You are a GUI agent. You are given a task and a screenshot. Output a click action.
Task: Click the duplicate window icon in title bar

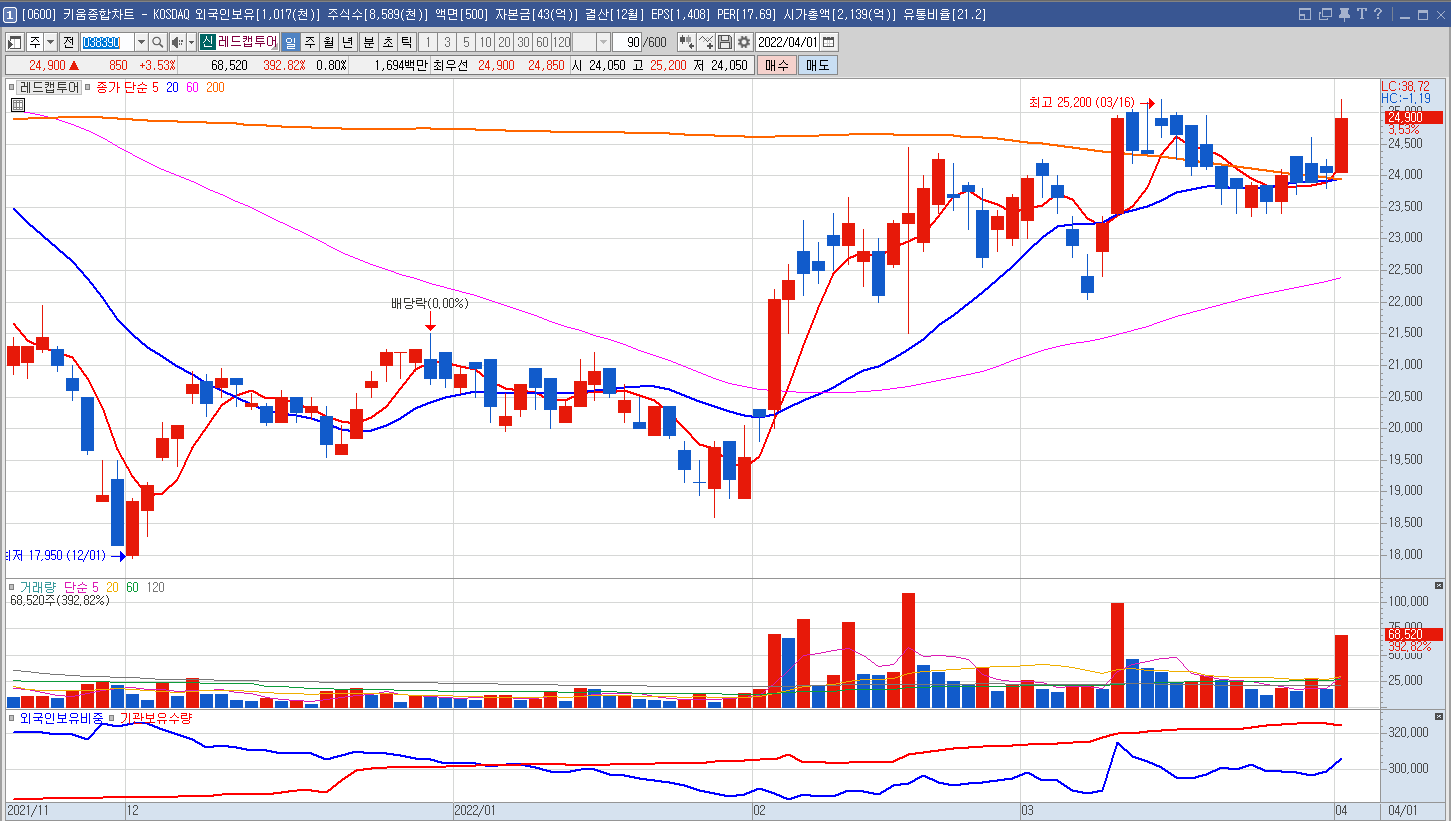tap(1326, 14)
